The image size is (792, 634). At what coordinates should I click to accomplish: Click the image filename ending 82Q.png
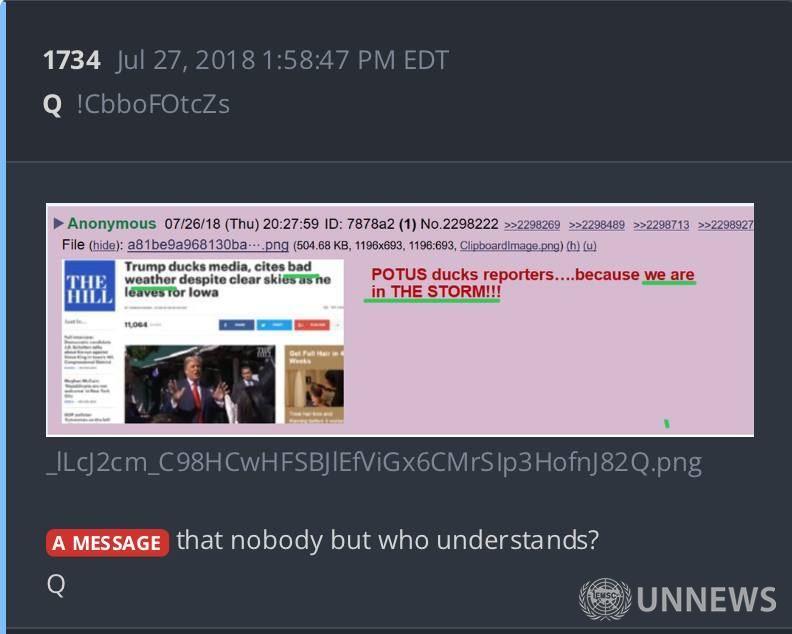click(x=374, y=462)
